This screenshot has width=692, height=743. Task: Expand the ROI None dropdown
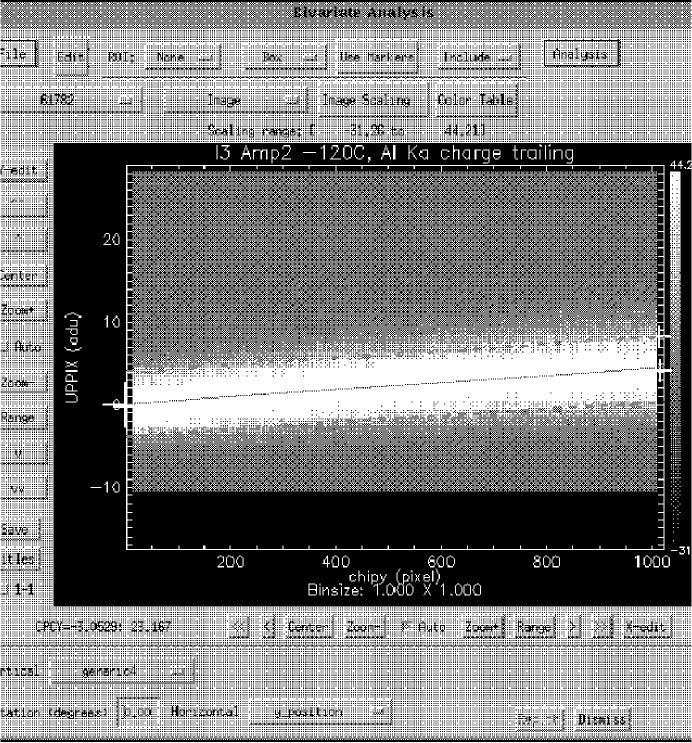pos(184,57)
